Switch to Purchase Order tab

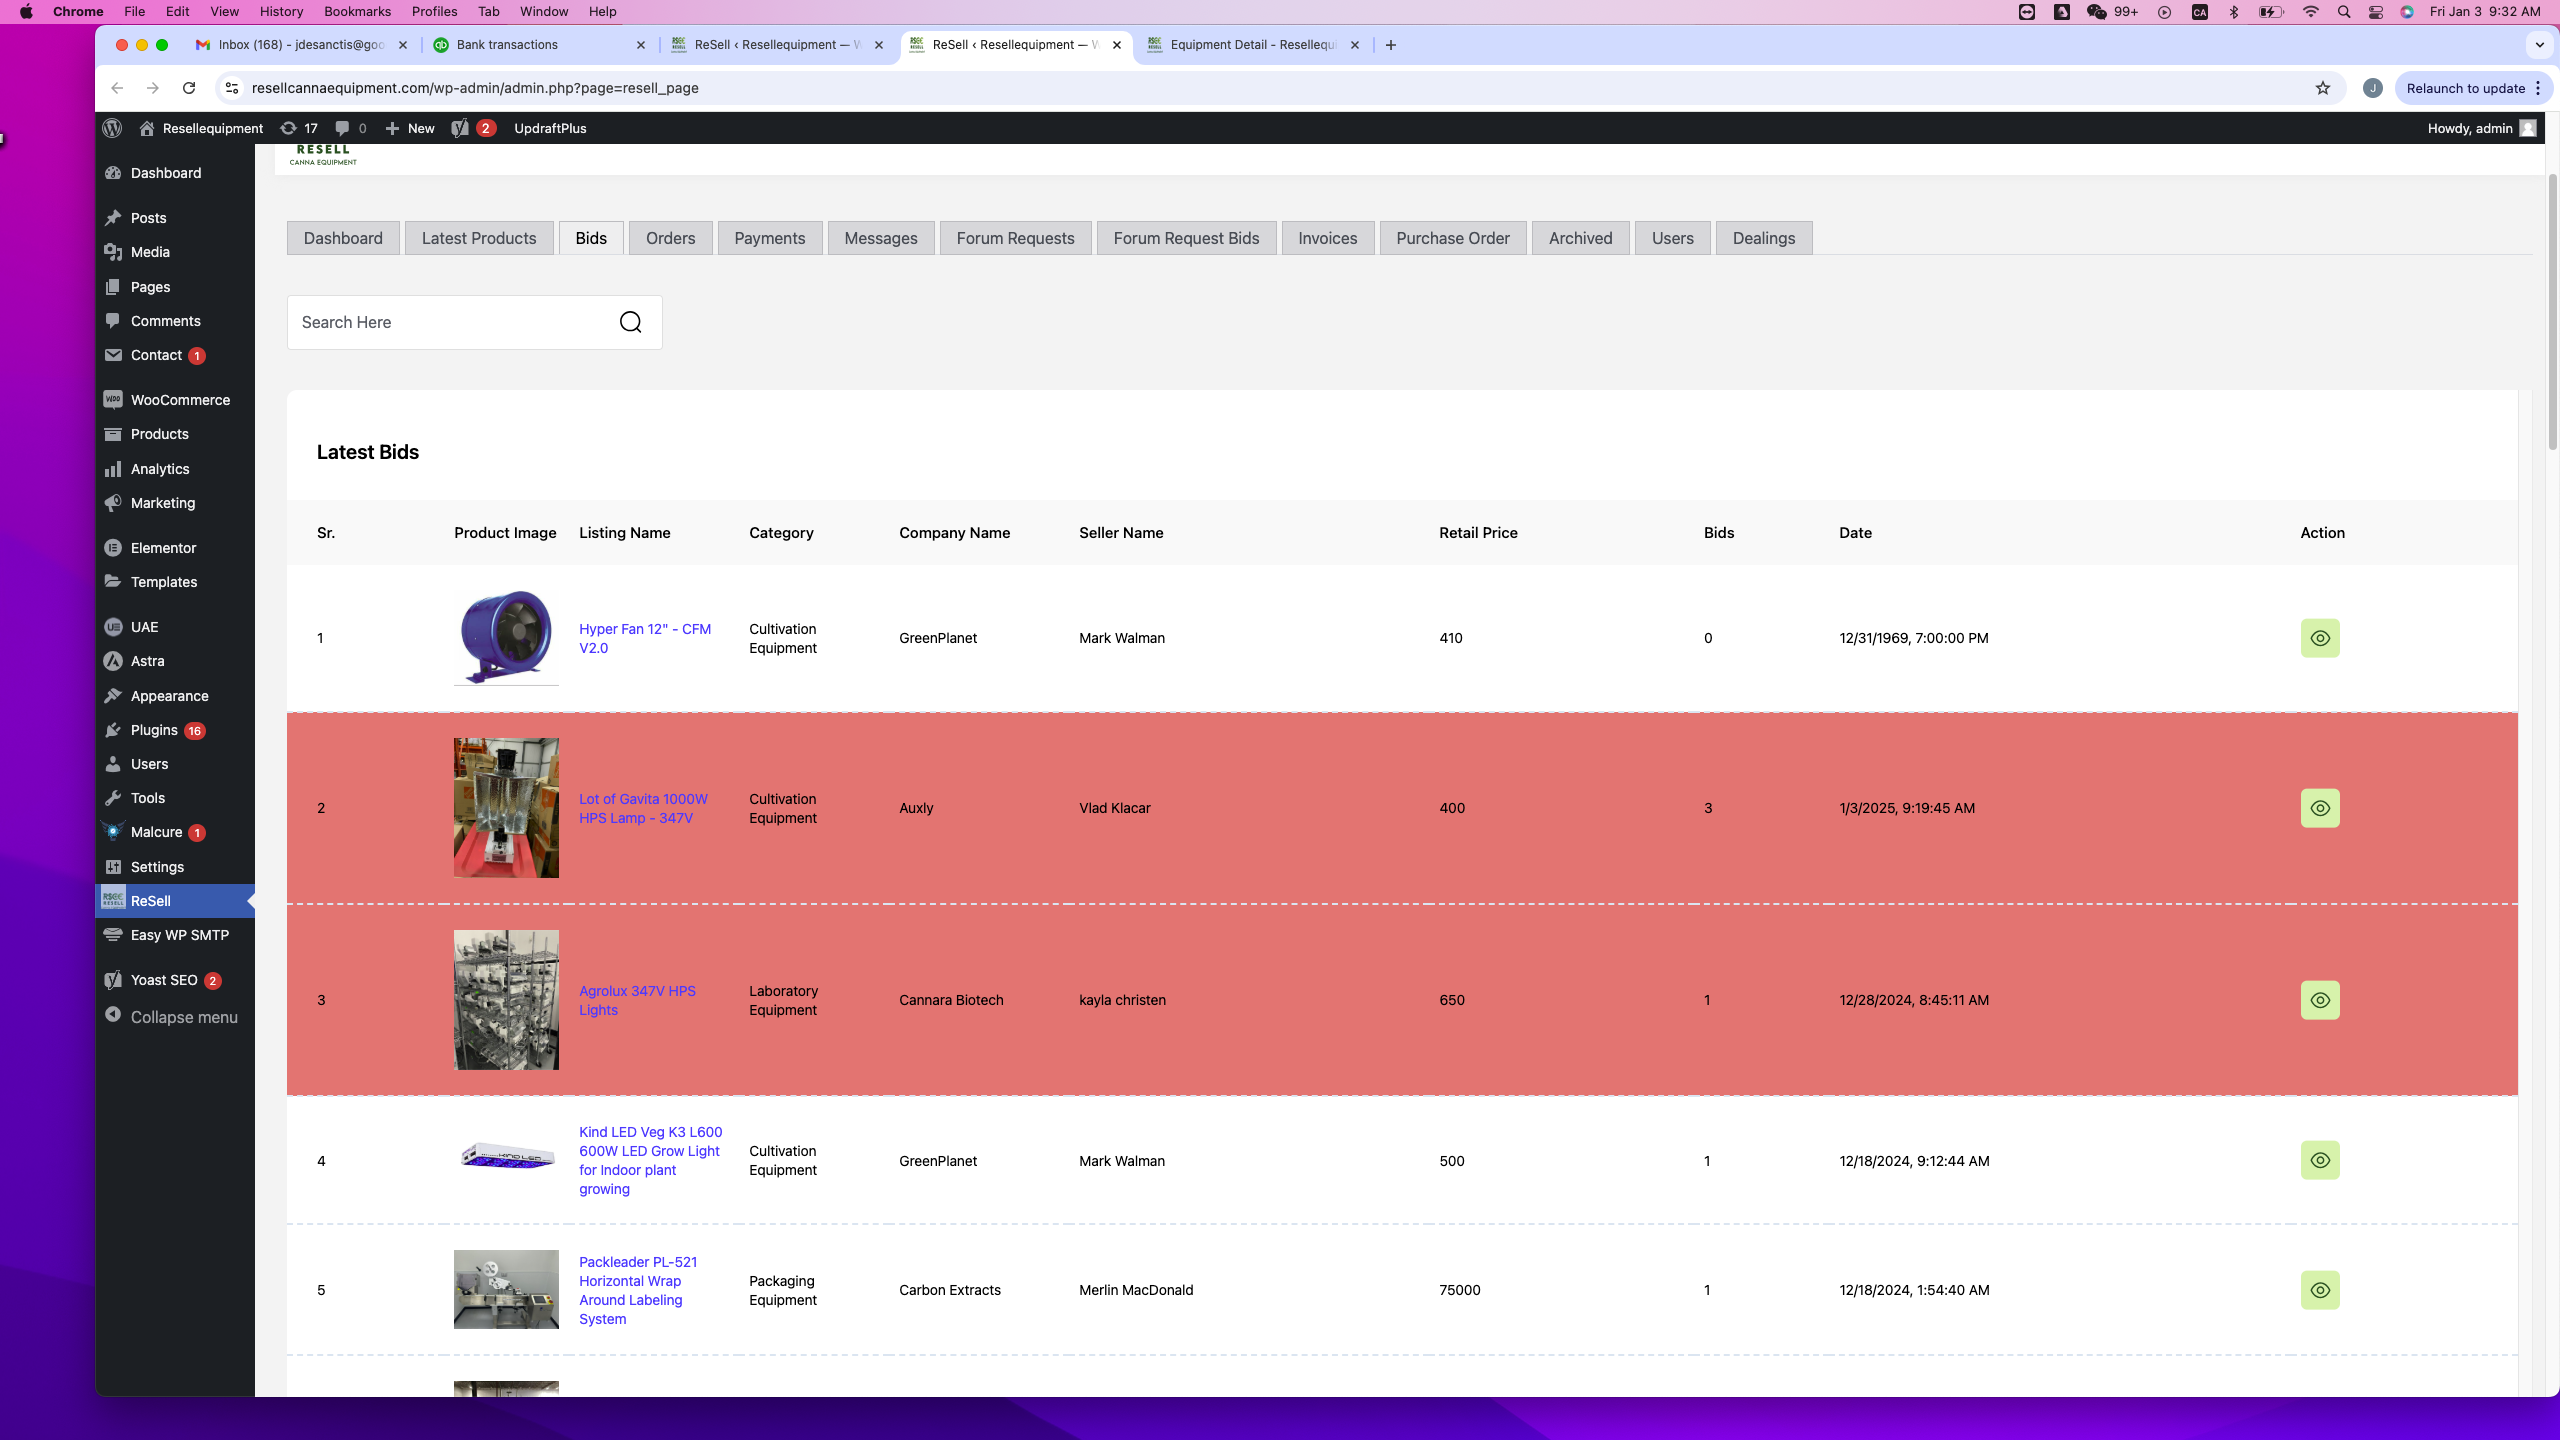click(1453, 238)
